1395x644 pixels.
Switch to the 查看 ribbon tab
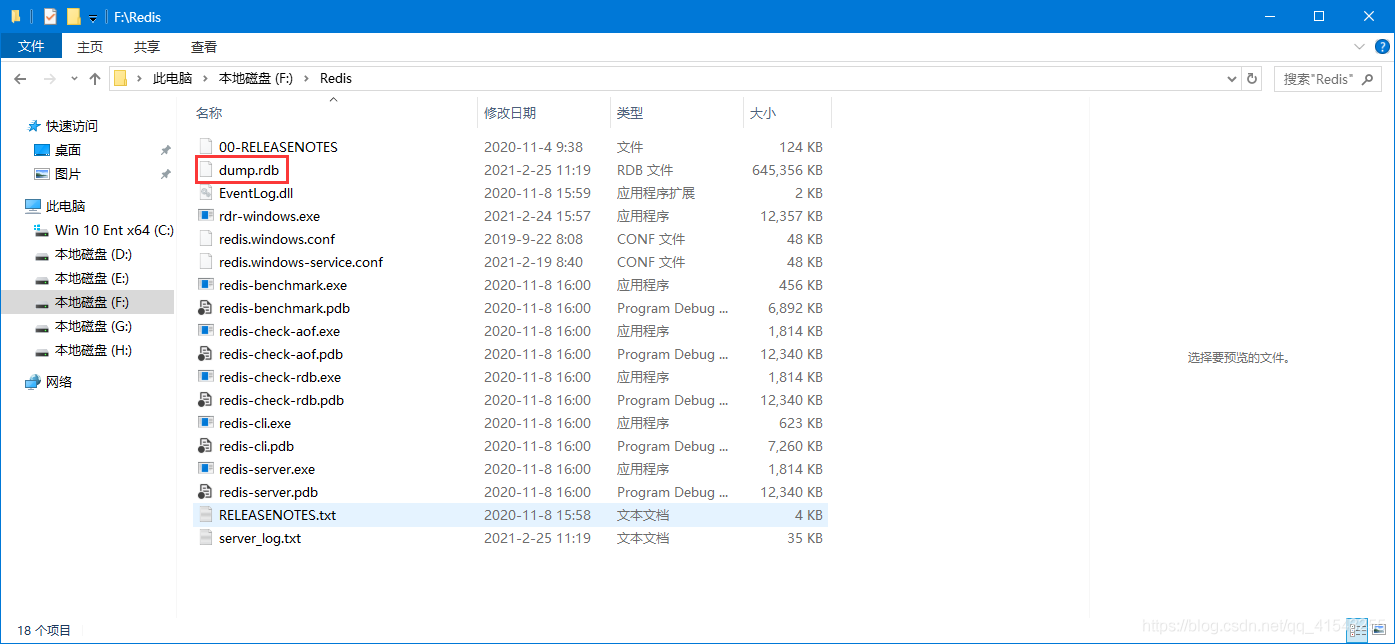coord(203,46)
